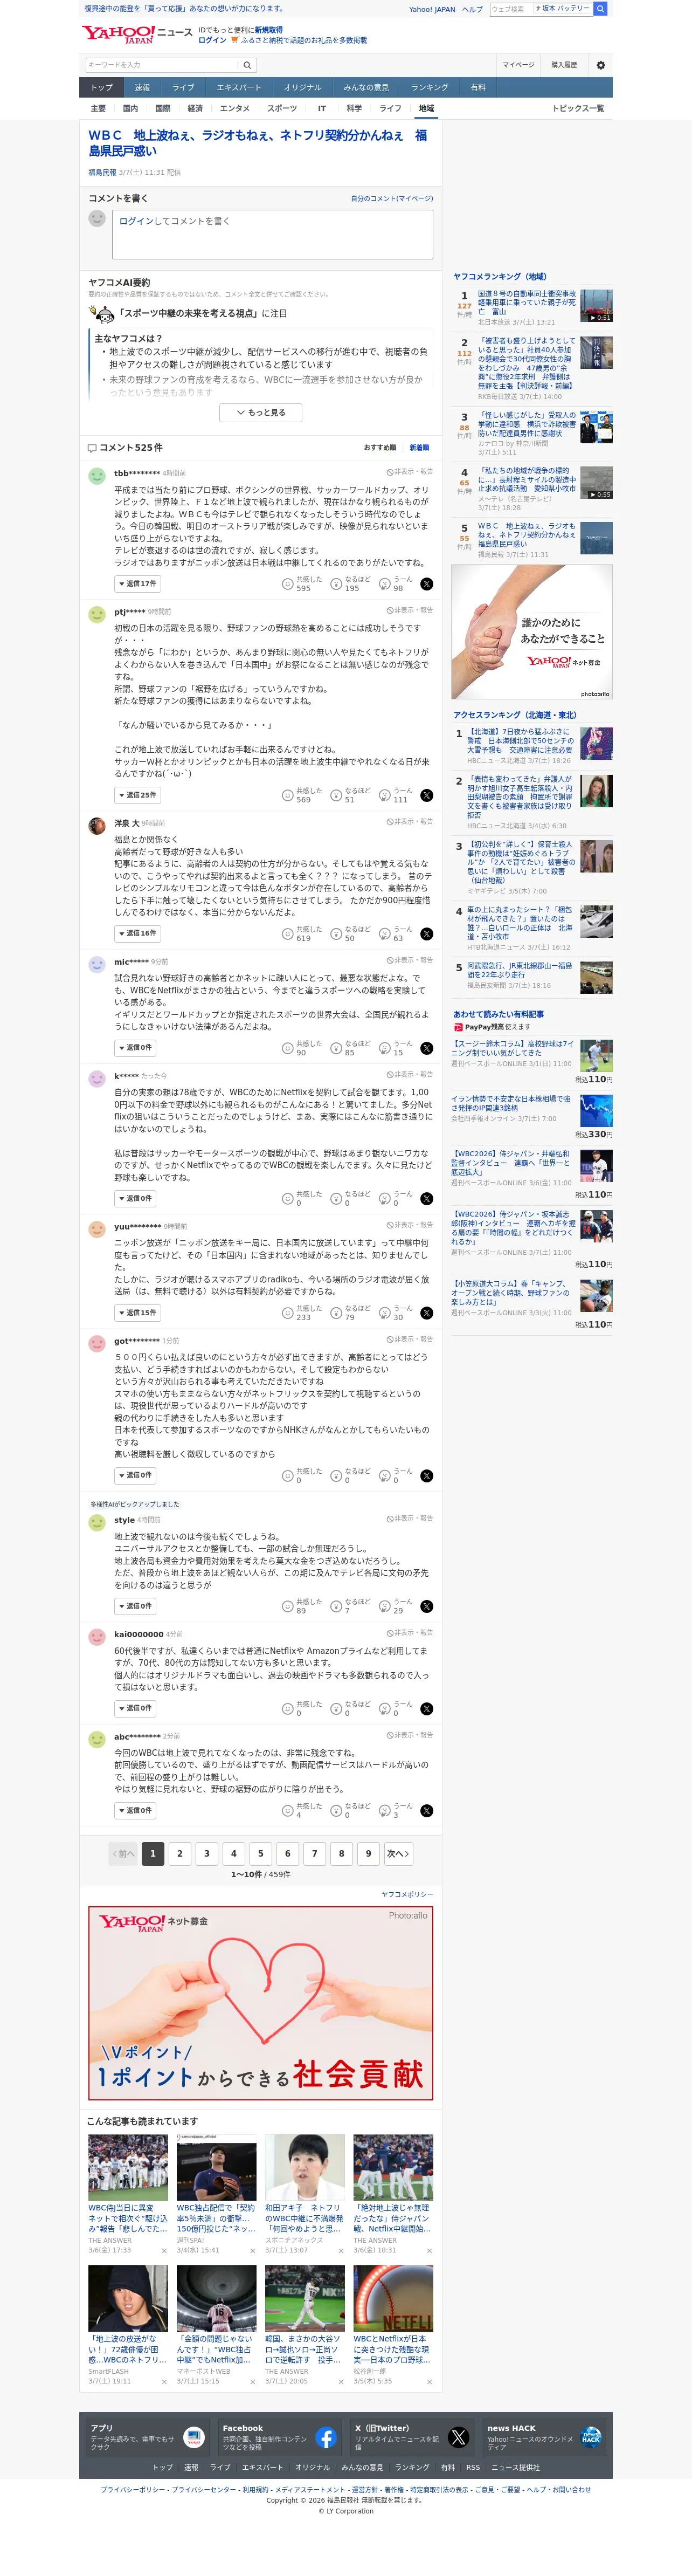The width and height of the screenshot is (692, 2576).
Task: Select the 地域 category
Action: (426, 108)
